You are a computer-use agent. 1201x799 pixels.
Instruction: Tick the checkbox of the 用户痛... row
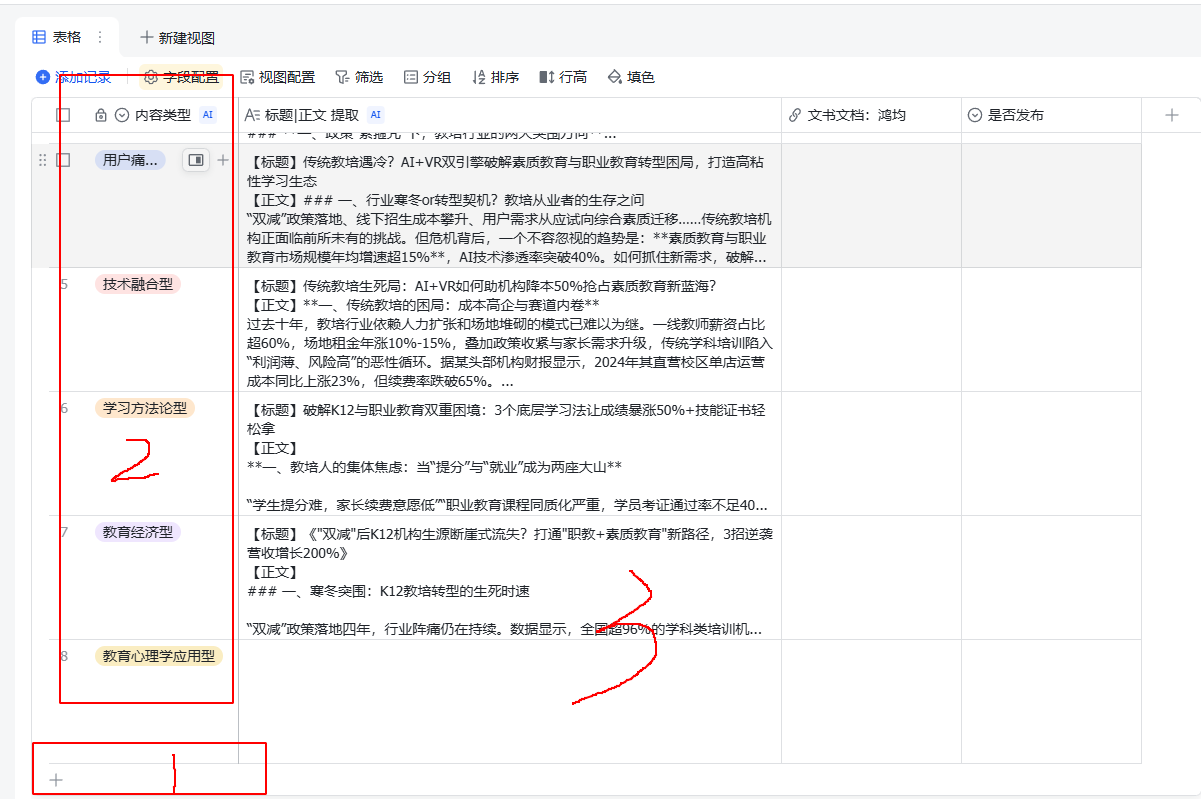63,160
